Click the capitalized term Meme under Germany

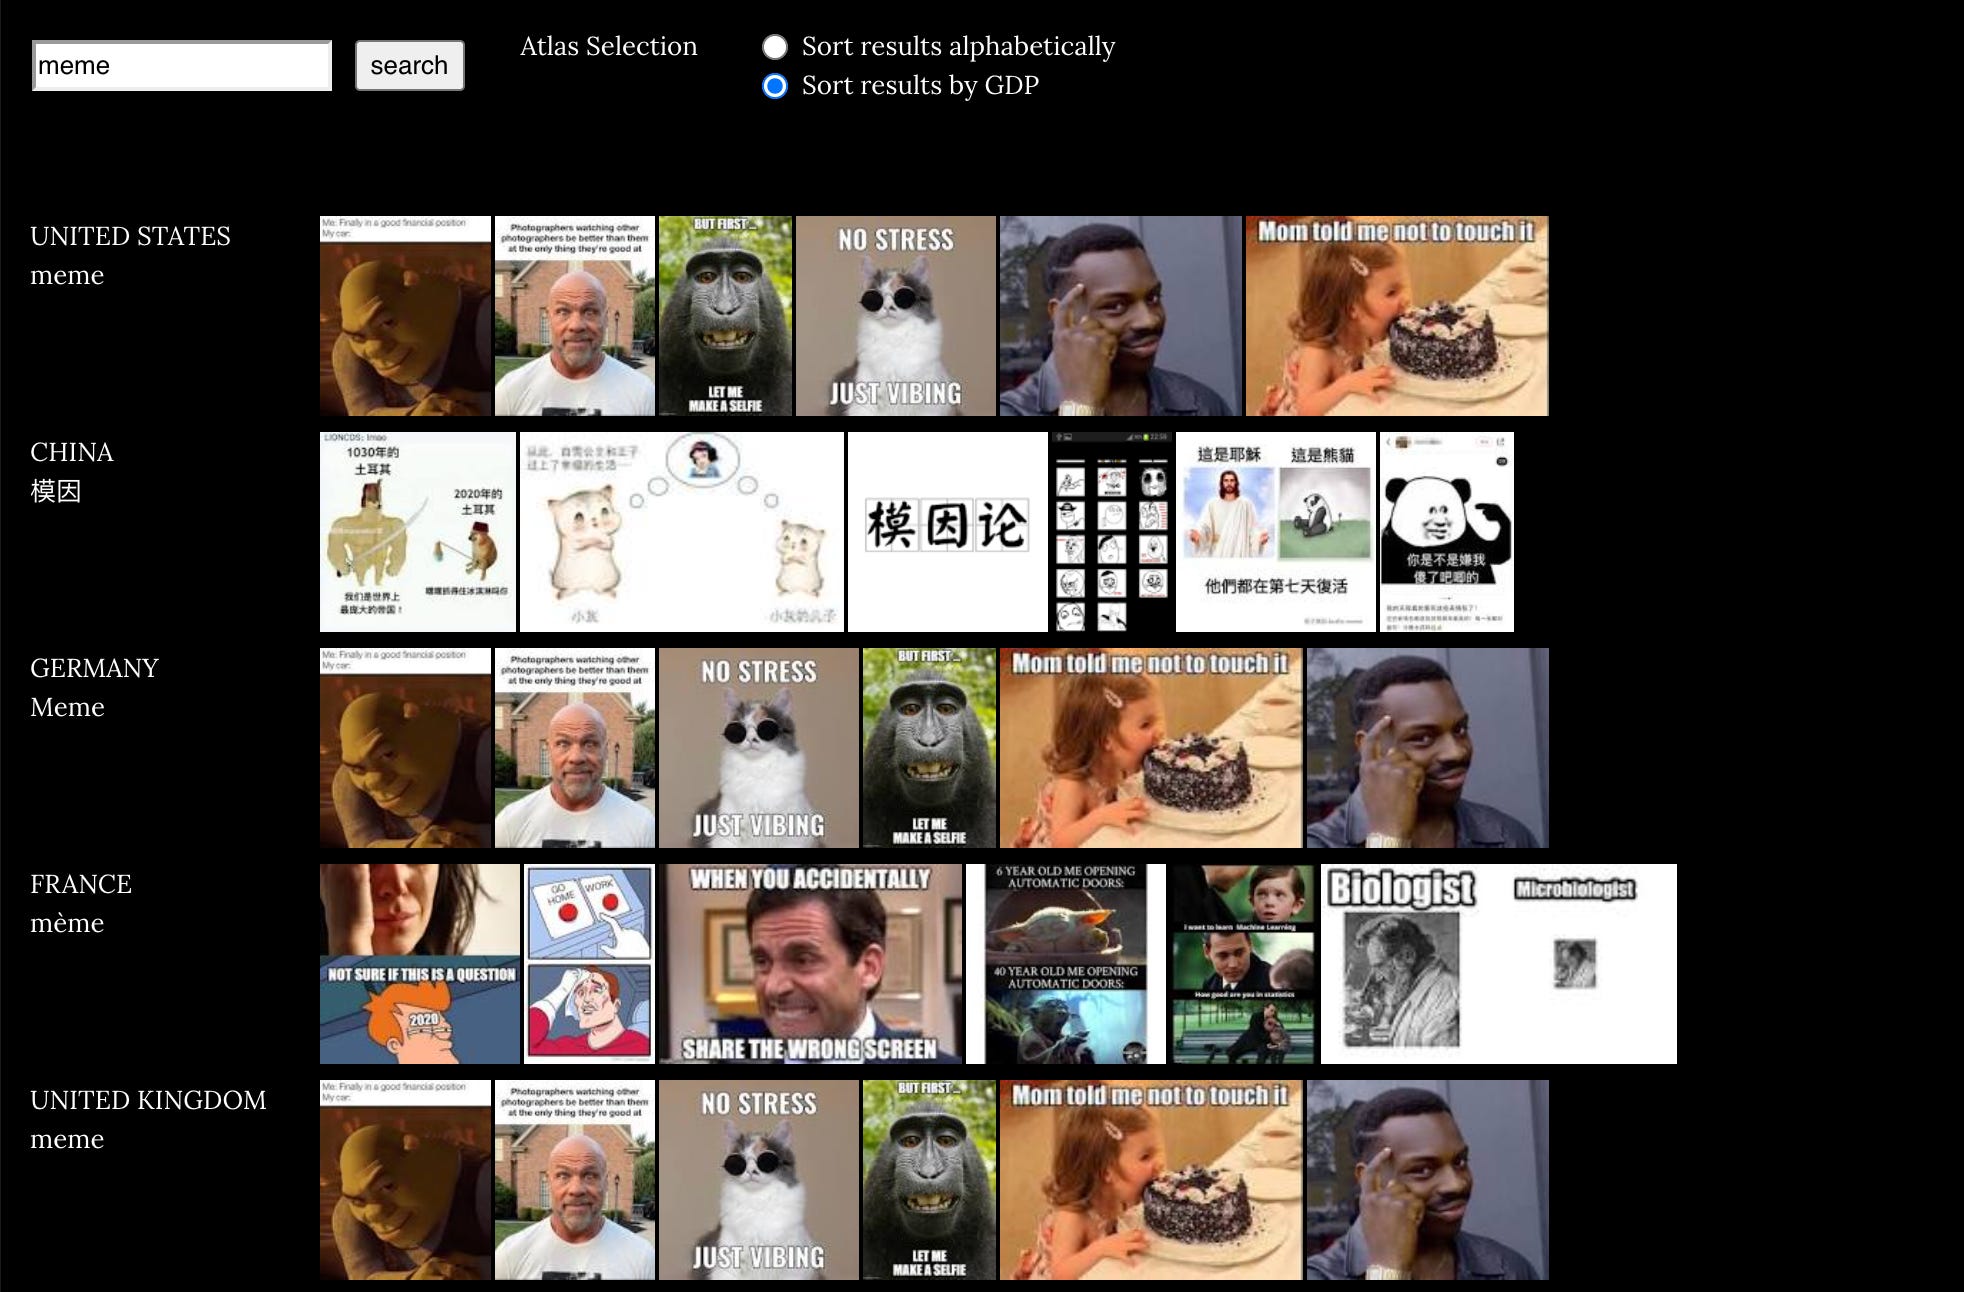67,707
